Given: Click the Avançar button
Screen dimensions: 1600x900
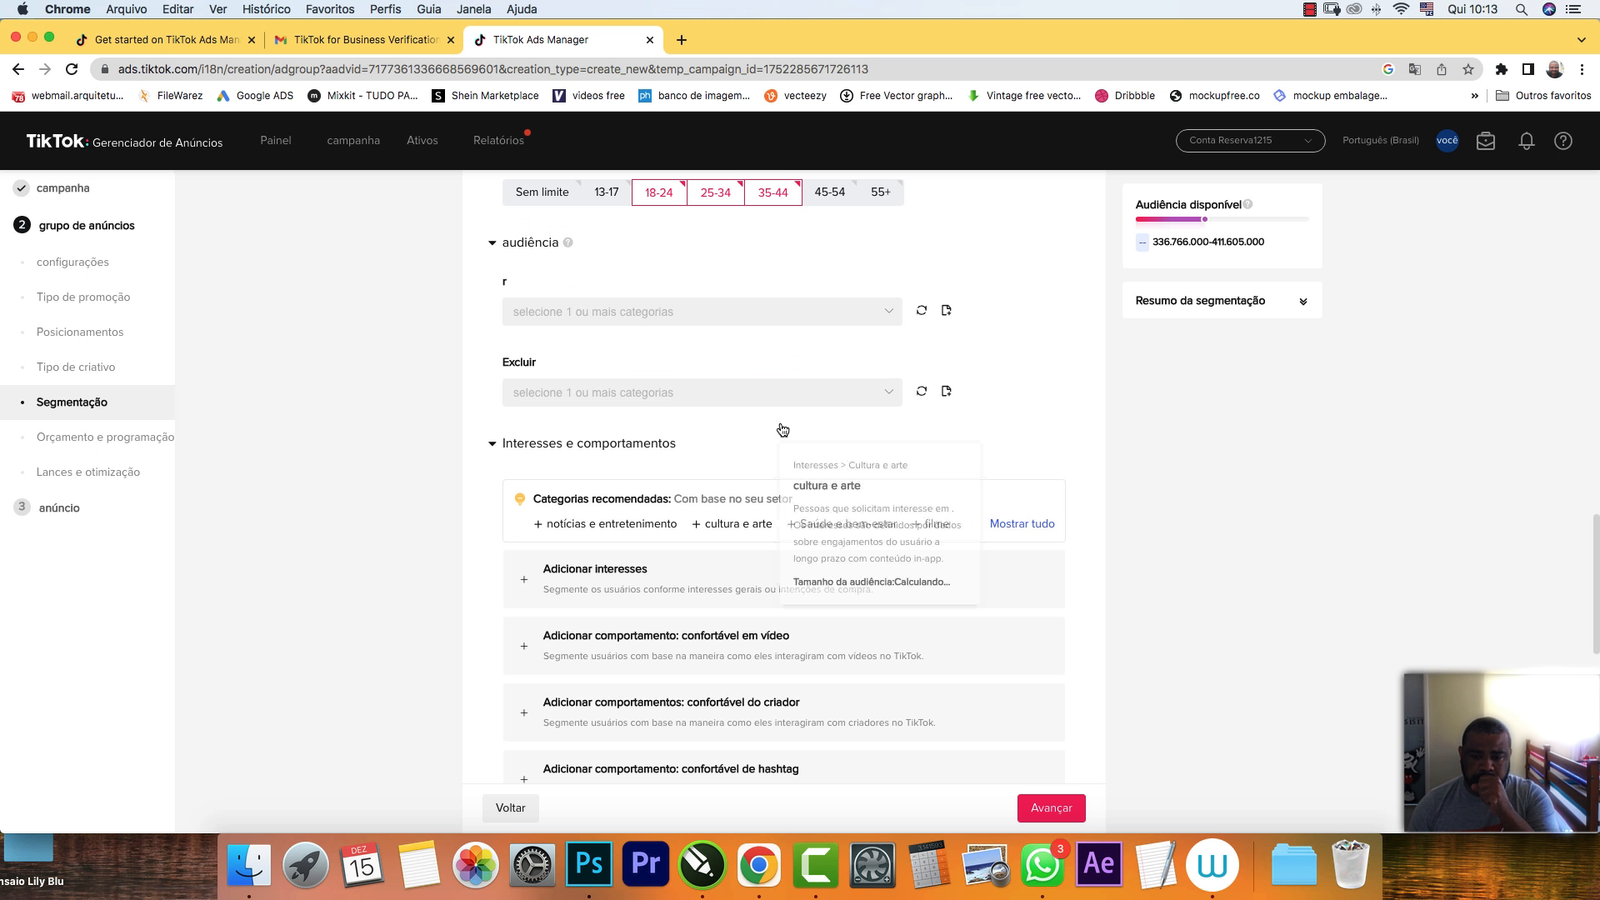Looking at the screenshot, I should point(1051,808).
